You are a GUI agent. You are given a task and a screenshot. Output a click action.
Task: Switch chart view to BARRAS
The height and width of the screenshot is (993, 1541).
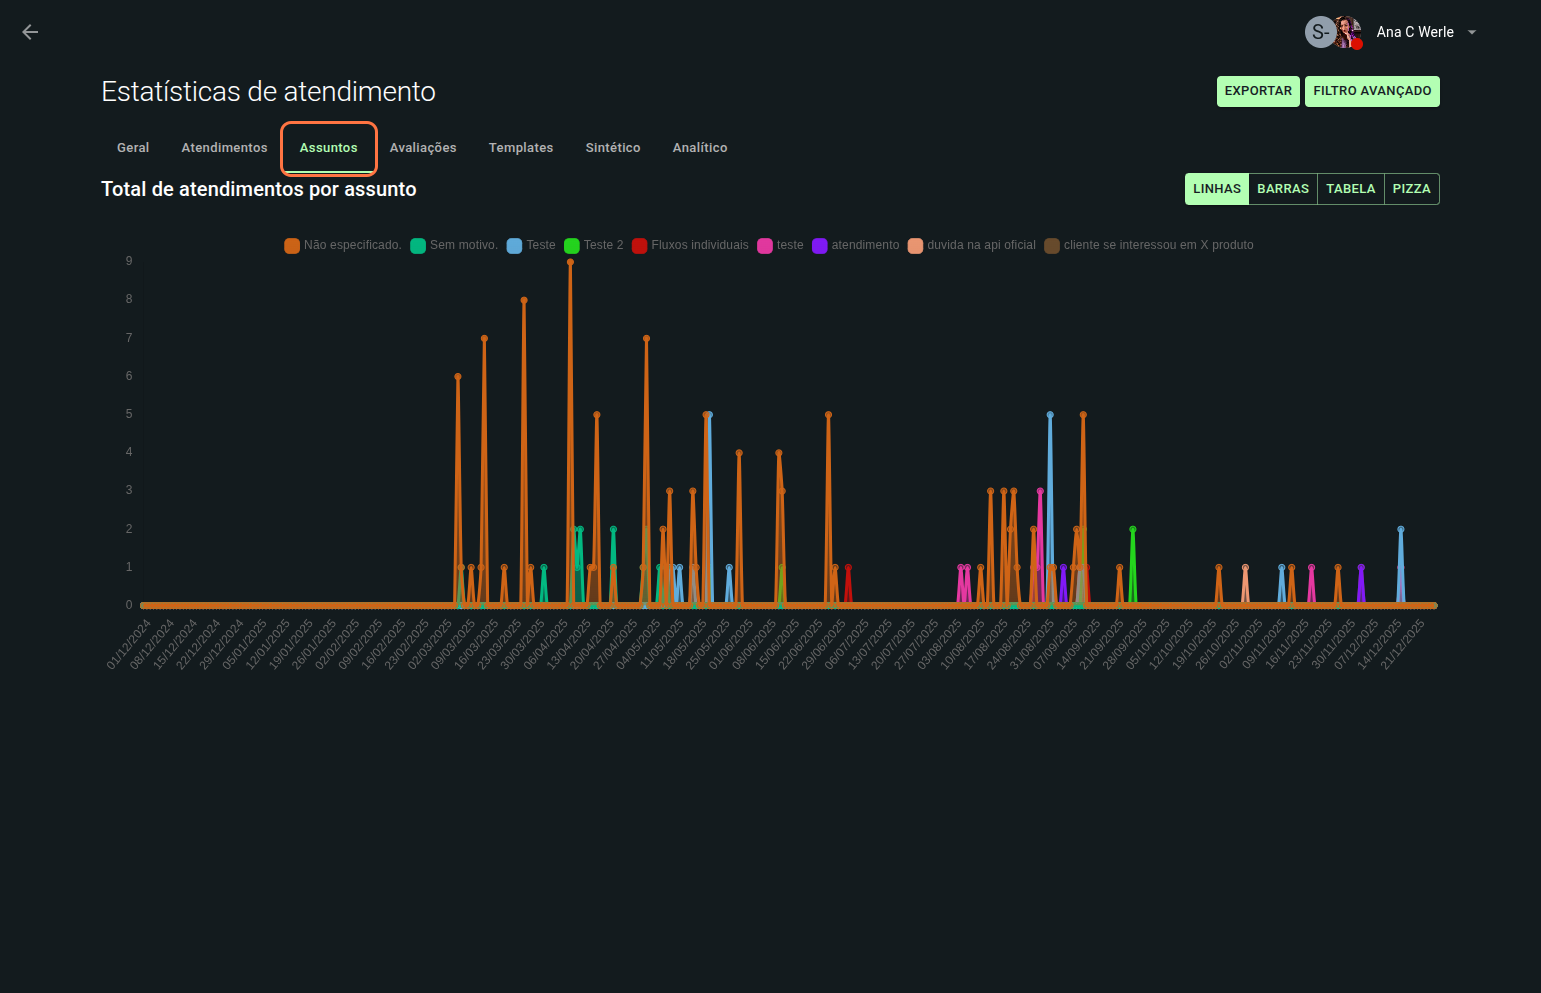tap(1282, 189)
